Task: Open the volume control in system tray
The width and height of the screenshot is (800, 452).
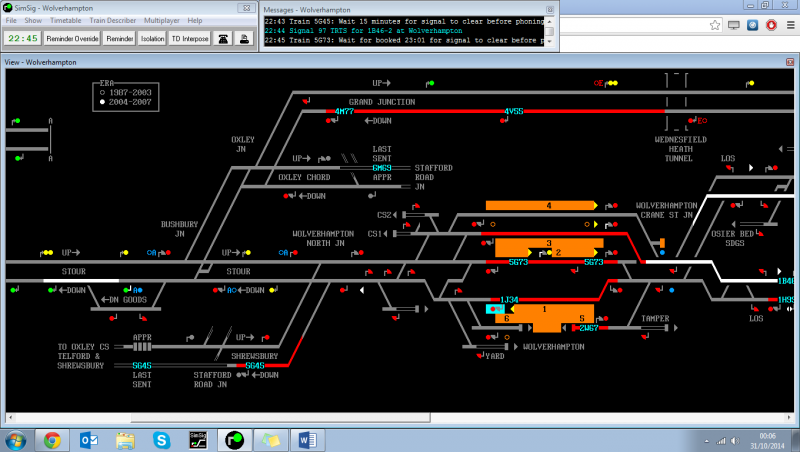Action: pos(735,441)
